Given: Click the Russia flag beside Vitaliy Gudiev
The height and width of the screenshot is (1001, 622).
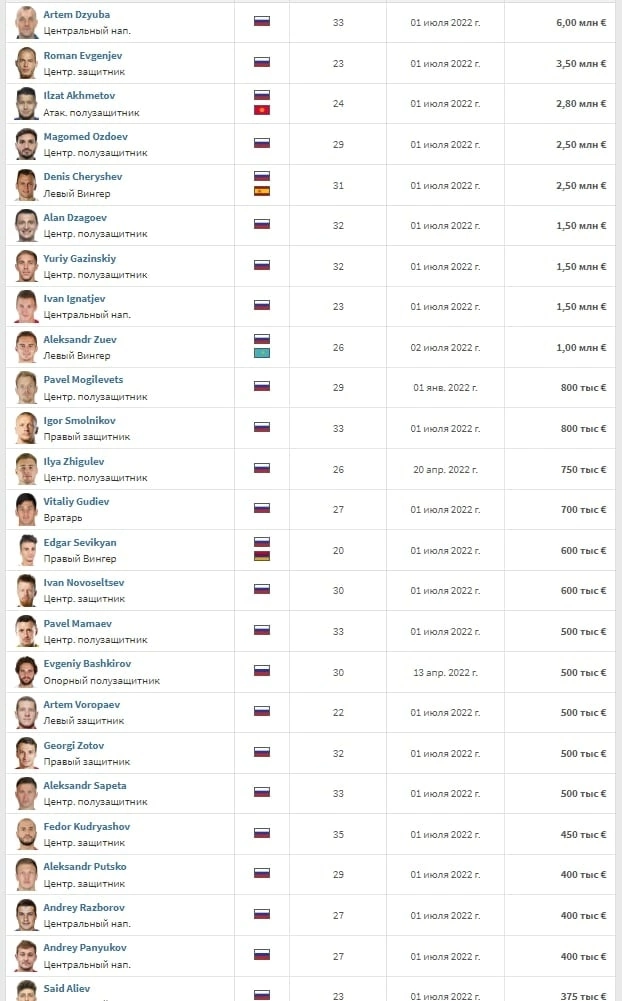Looking at the screenshot, I should tap(262, 508).
